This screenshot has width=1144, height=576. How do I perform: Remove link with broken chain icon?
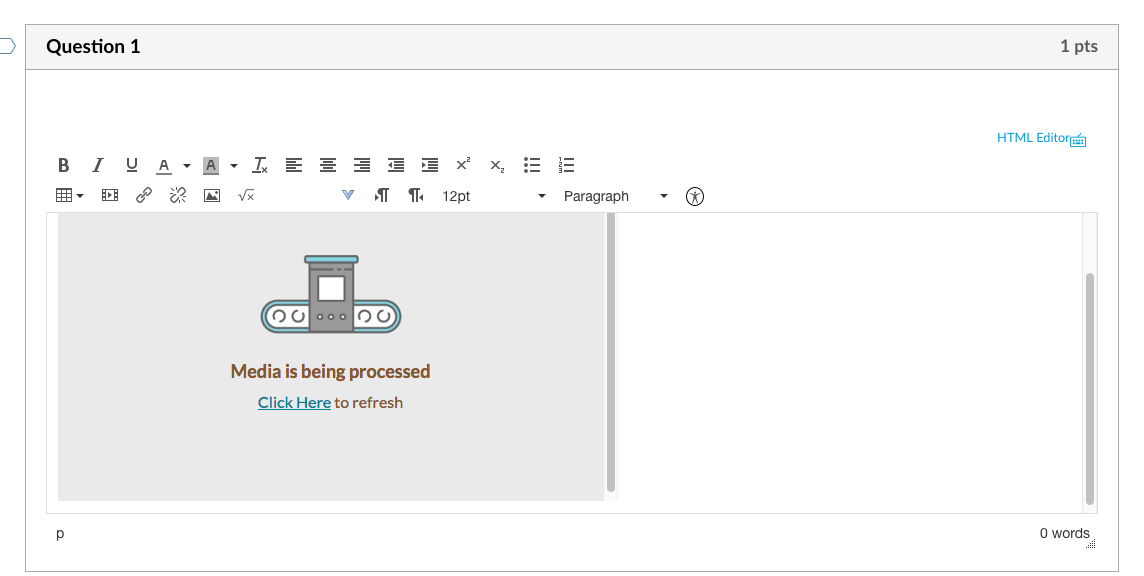point(178,196)
